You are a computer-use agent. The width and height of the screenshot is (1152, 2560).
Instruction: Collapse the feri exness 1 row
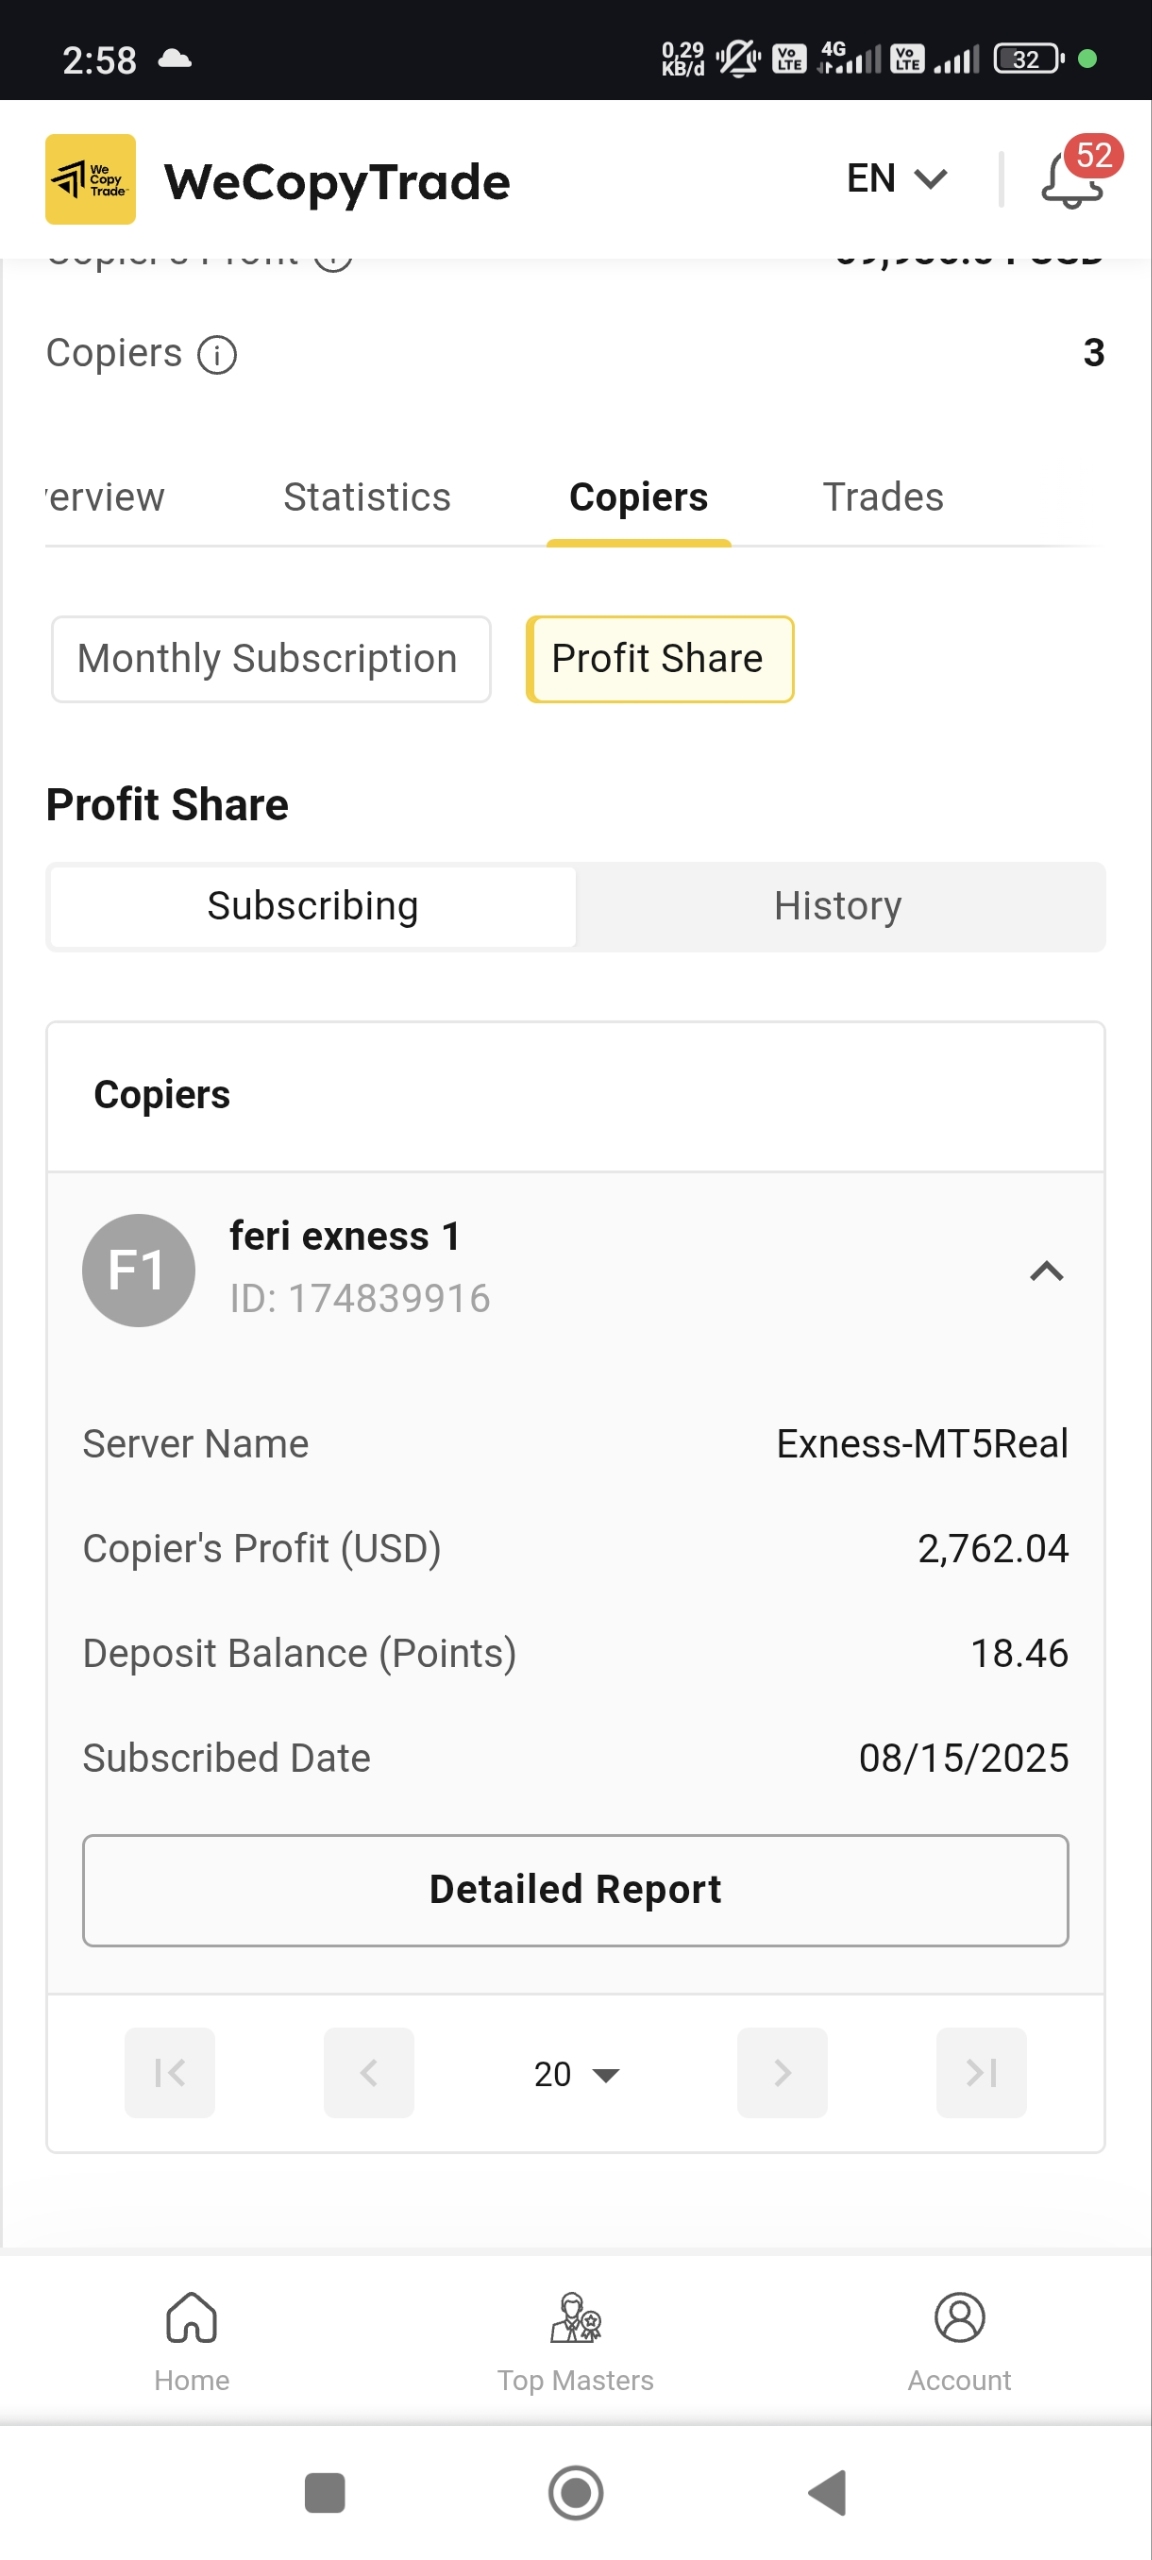(1046, 1271)
